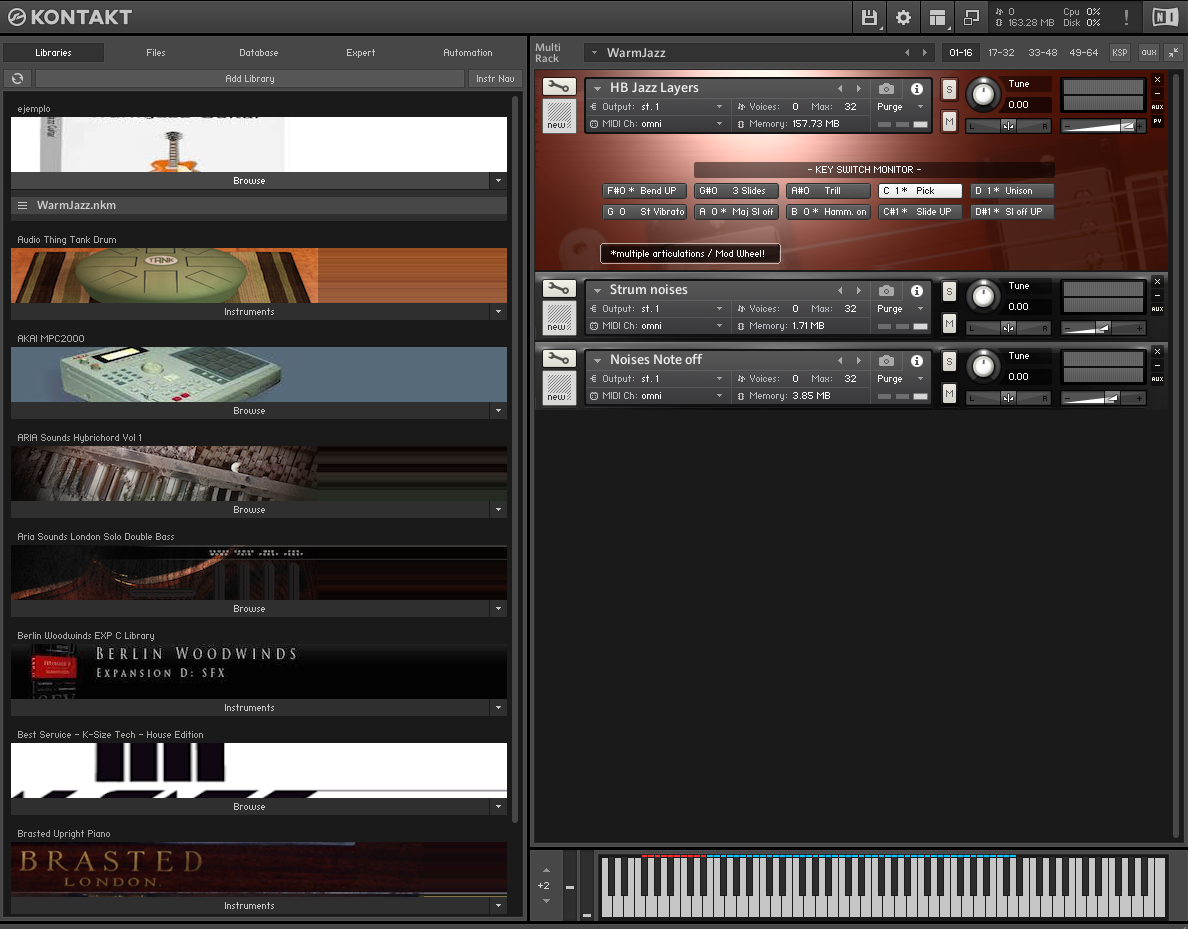Toggle the KSP script editor button

coord(1119,52)
